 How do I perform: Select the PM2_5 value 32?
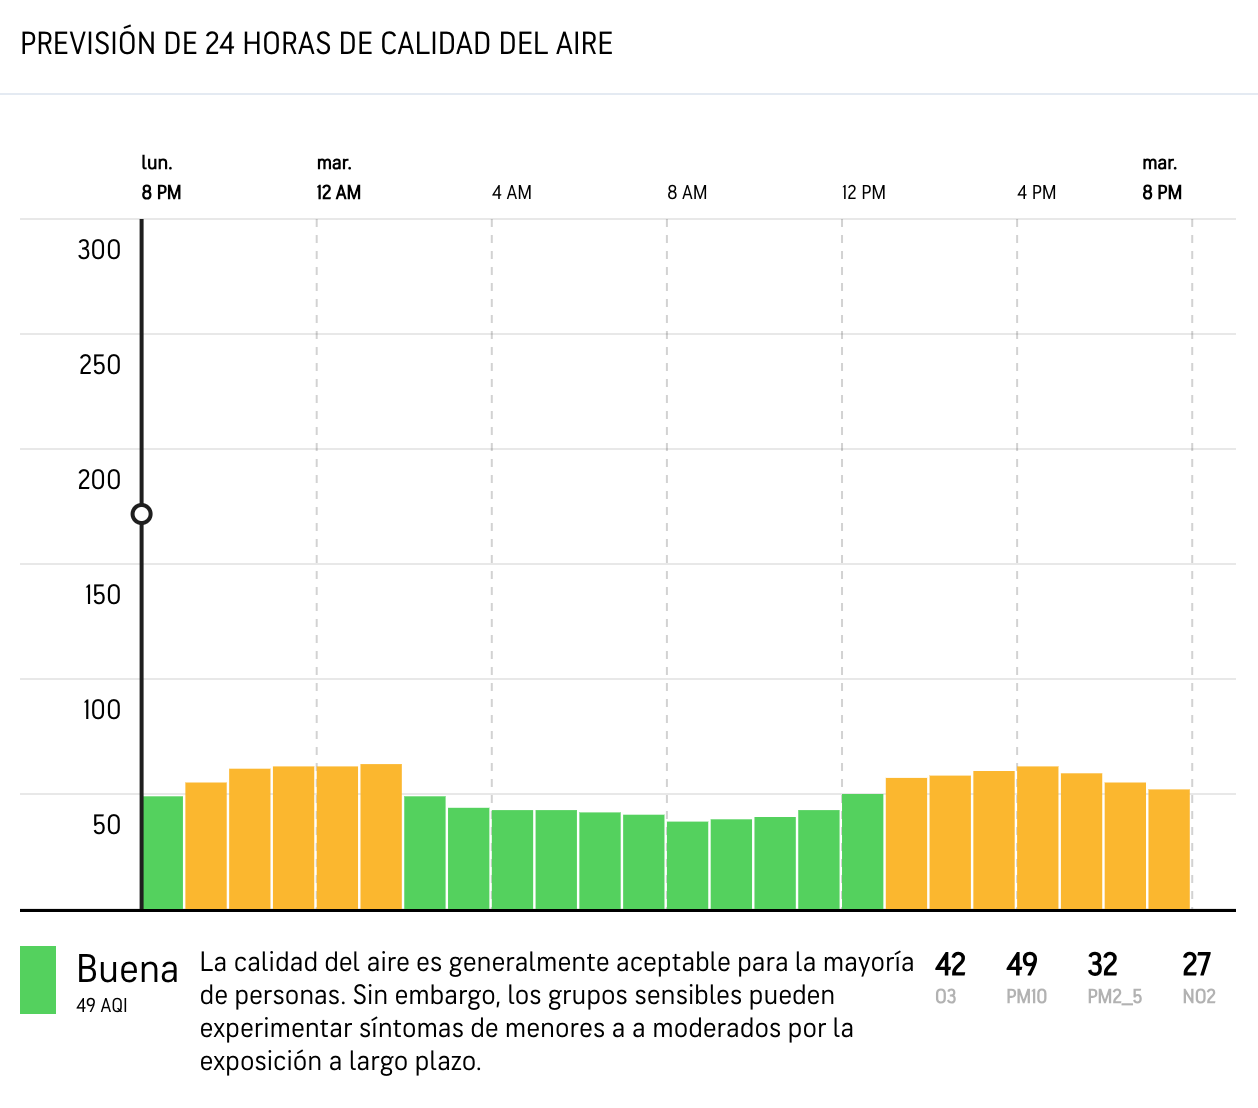tap(1103, 965)
